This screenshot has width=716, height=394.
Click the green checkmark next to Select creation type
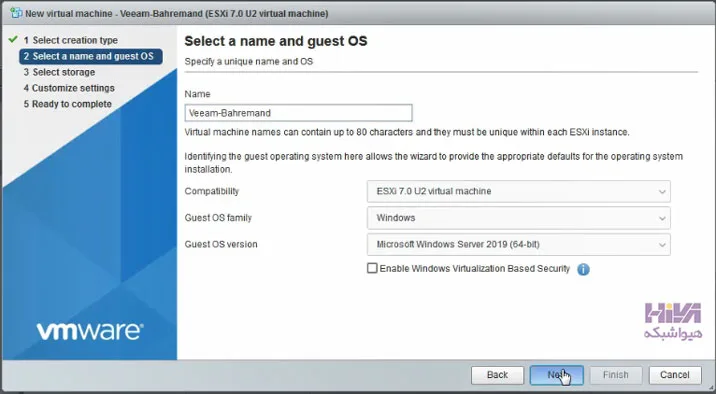[x=13, y=40]
